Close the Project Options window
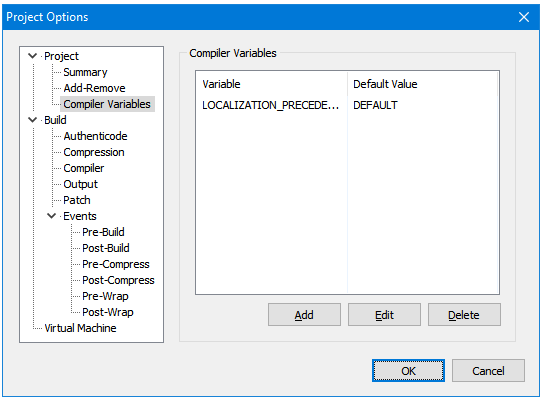The height and width of the screenshot is (398, 543). [x=524, y=17]
